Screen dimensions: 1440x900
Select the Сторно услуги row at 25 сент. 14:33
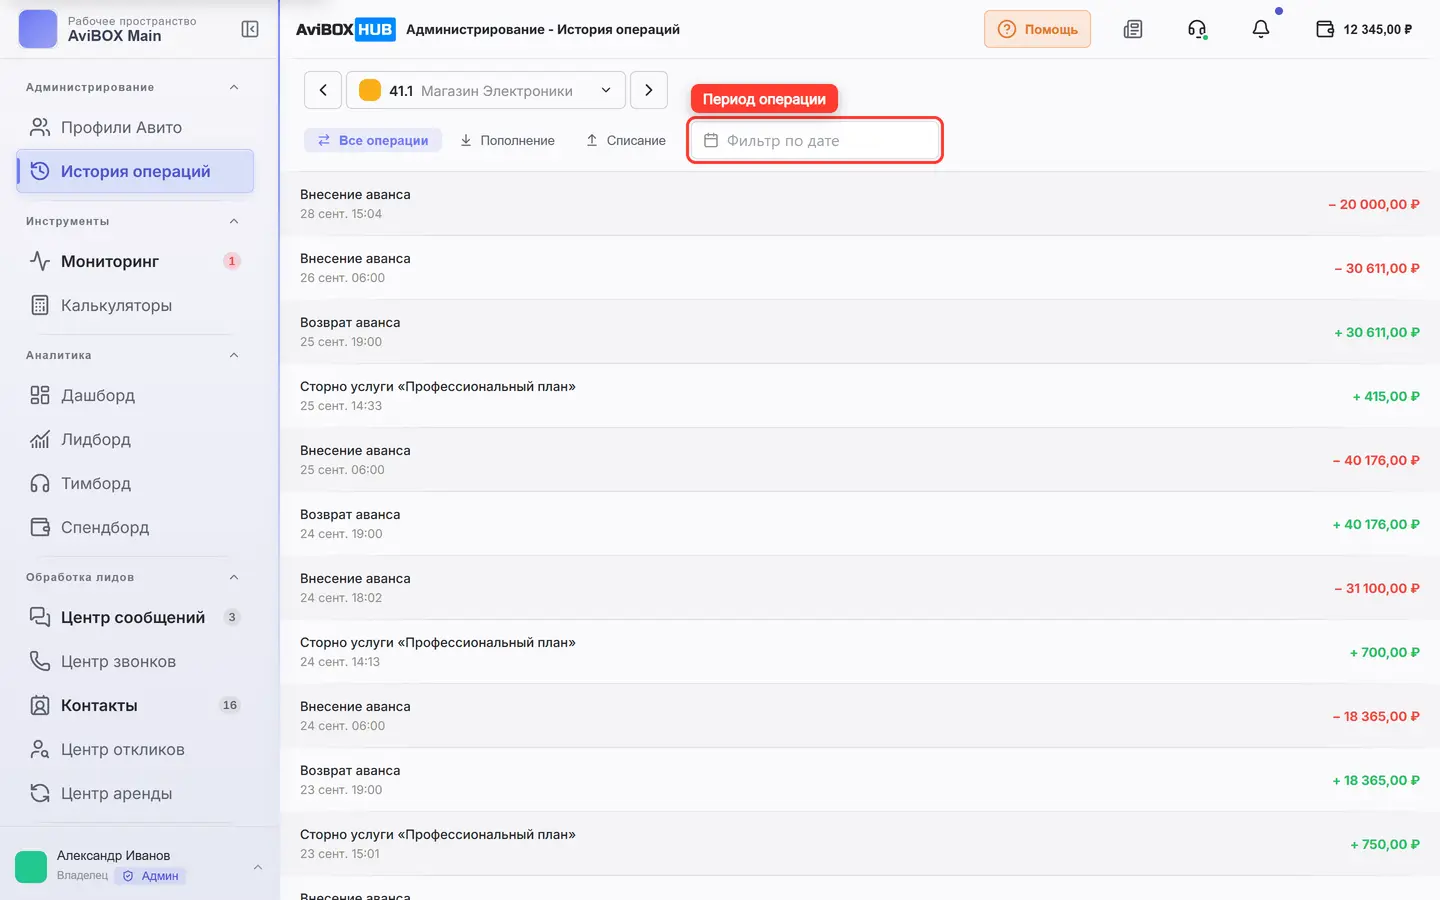860,396
